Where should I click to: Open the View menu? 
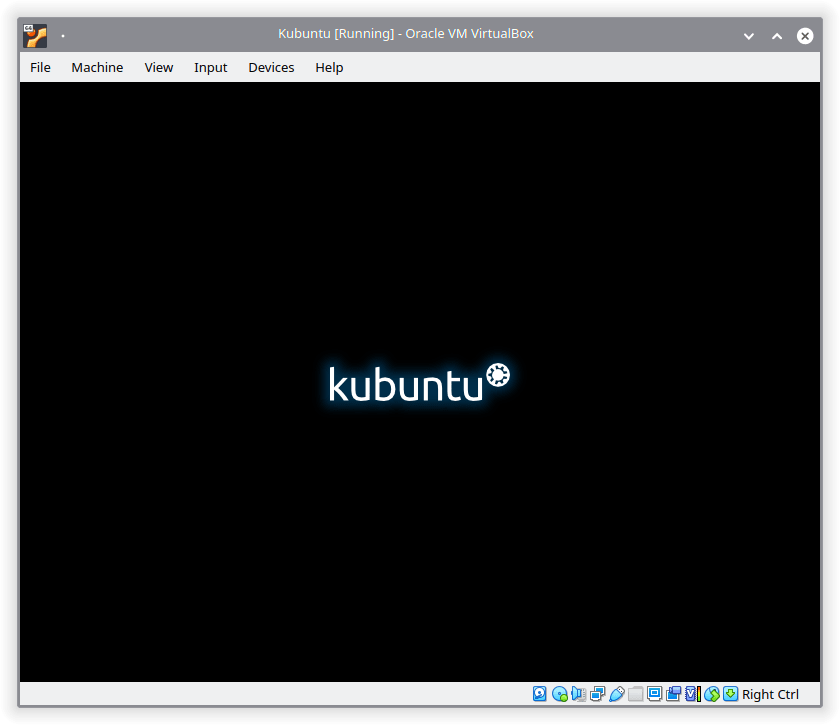pyautogui.click(x=159, y=68)
